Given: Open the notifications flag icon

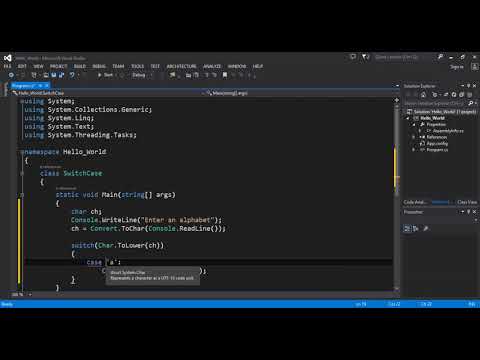Looking at the screenshot, I should click(x=365, y=57).
